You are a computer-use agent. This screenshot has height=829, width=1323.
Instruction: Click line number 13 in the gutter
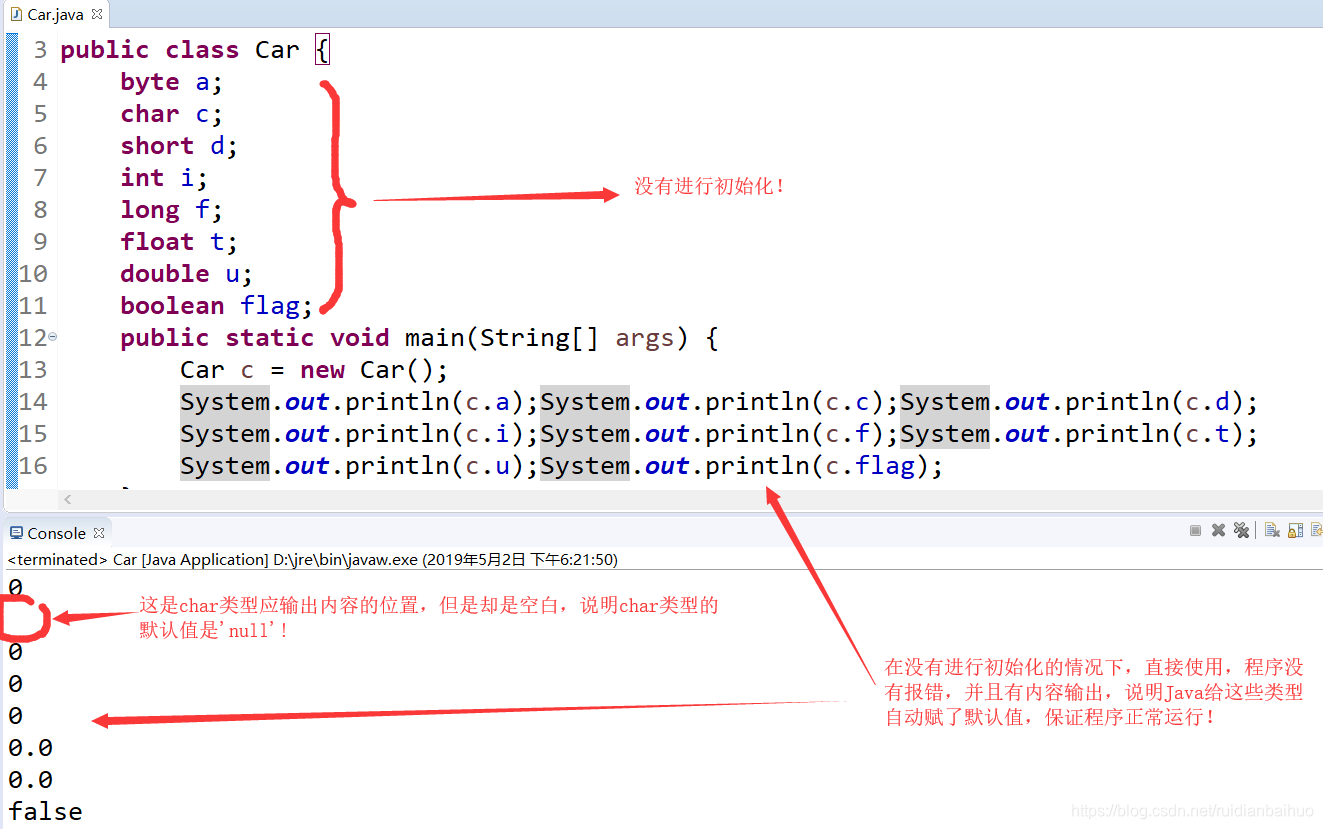point(33,370)
